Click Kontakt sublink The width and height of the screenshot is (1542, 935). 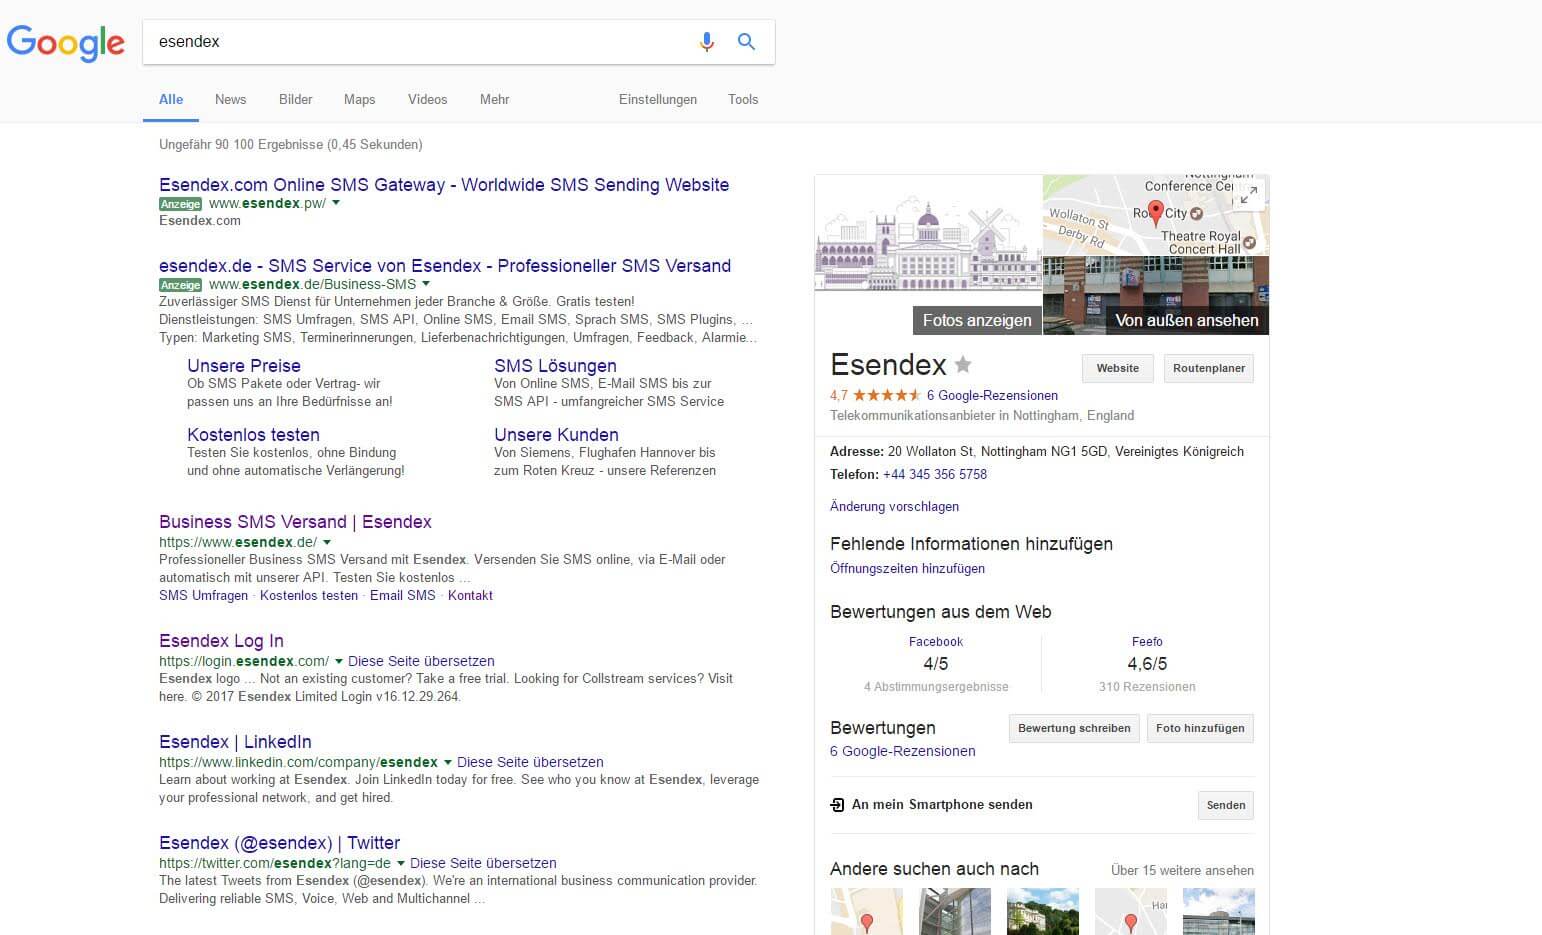(470, 595)
